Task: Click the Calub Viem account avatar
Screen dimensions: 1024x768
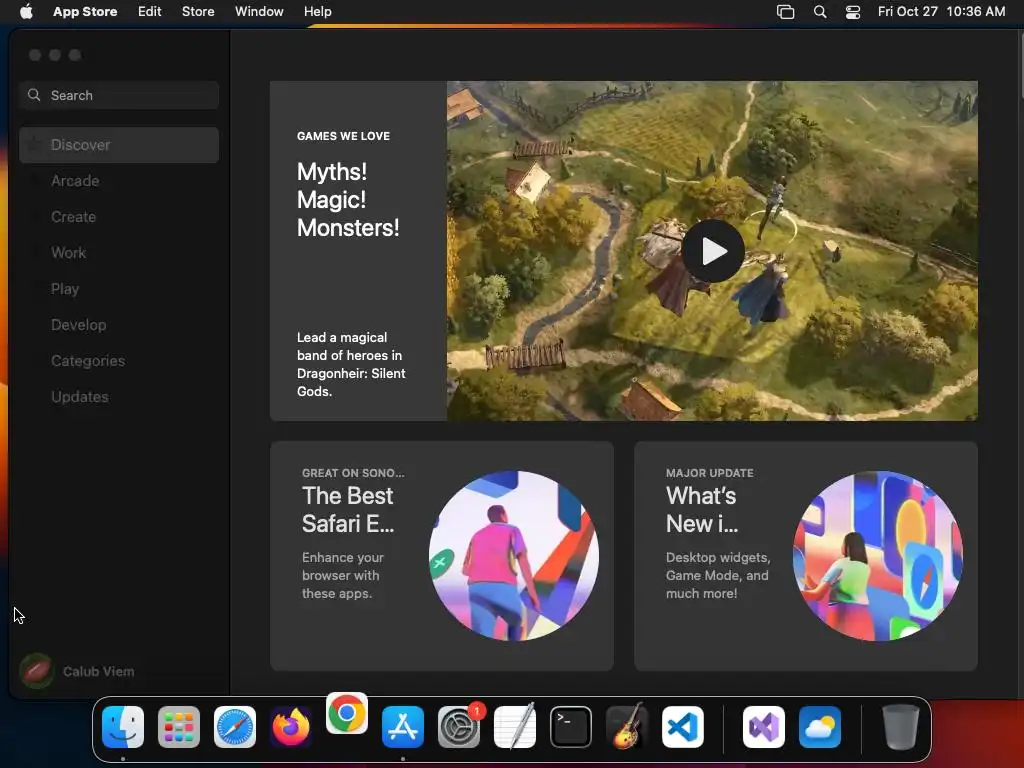Action: coord(37,671)
